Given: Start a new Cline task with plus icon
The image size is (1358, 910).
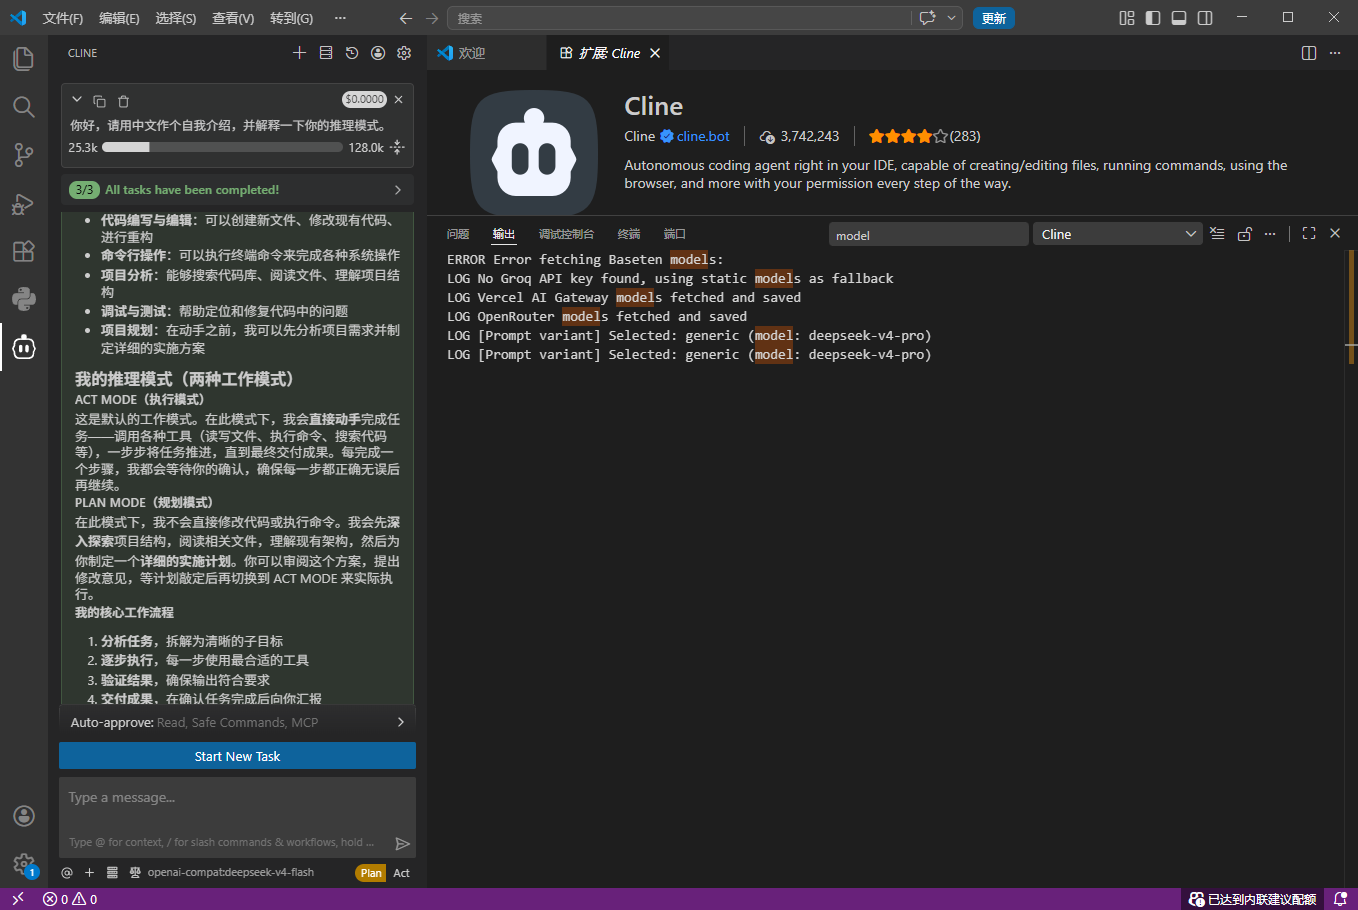Looking at the screenshot, I should [299, 53].
